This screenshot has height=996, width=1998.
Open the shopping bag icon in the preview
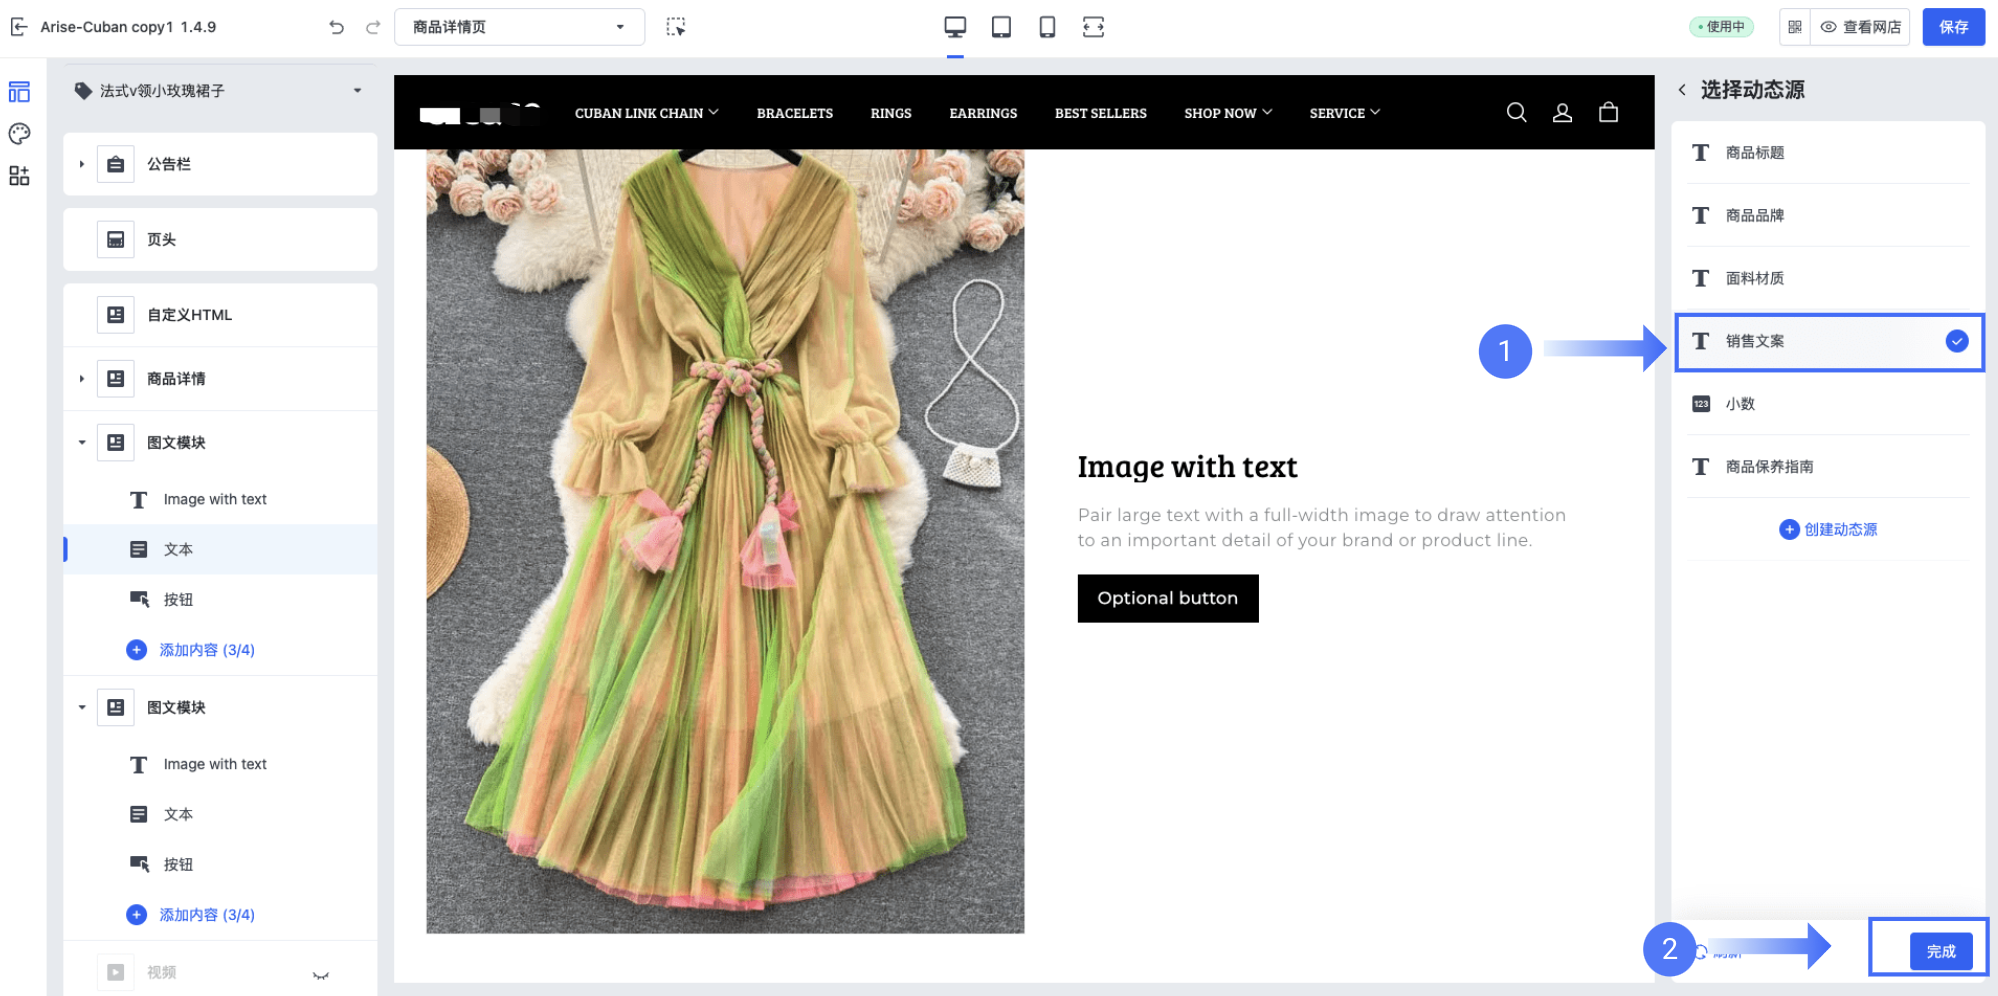[x=1608, y=113]
